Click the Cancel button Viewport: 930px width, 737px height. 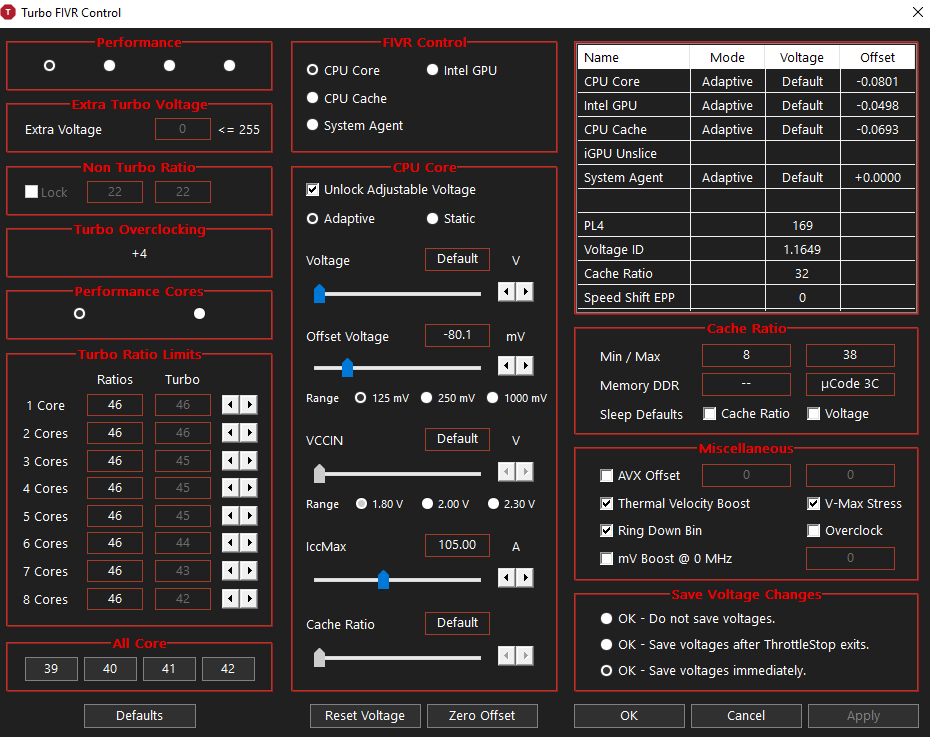tap(746, 716)
